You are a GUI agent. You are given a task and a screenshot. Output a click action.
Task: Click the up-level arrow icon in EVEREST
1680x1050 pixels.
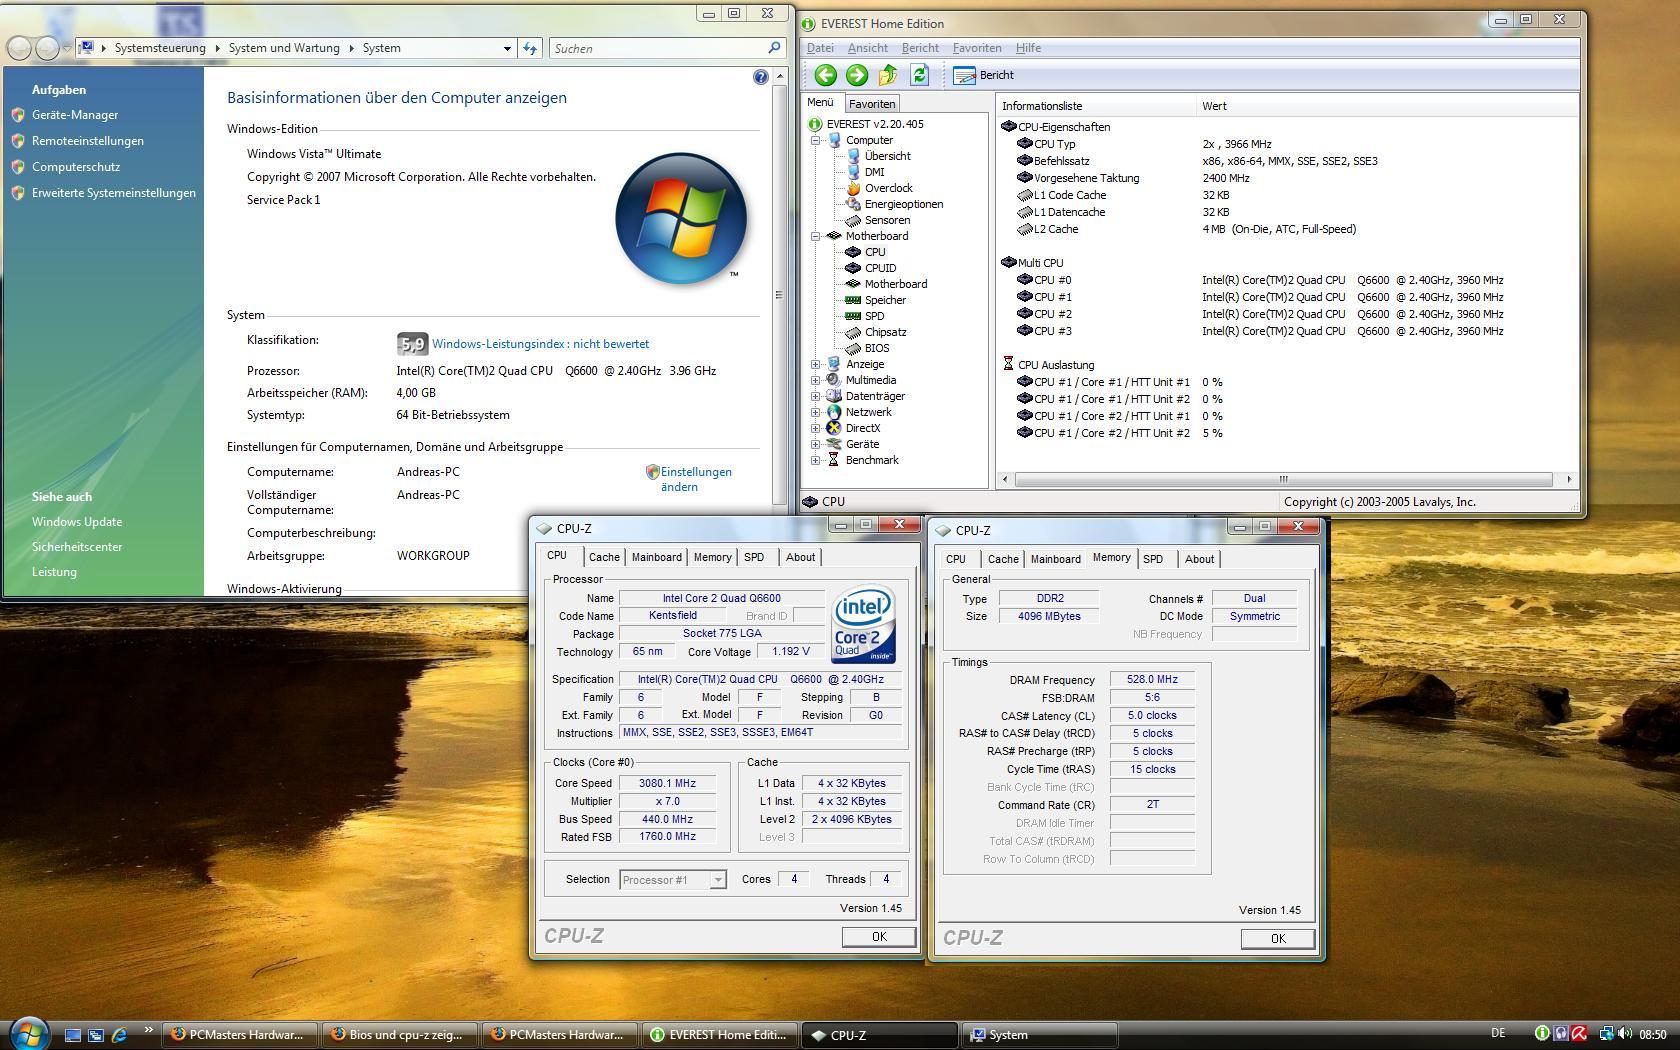(888, 75)
